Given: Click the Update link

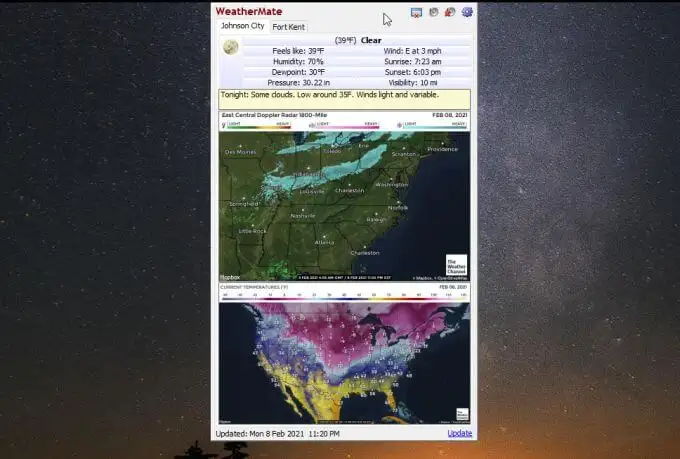Looking at the screenshot, I should 459,433.
